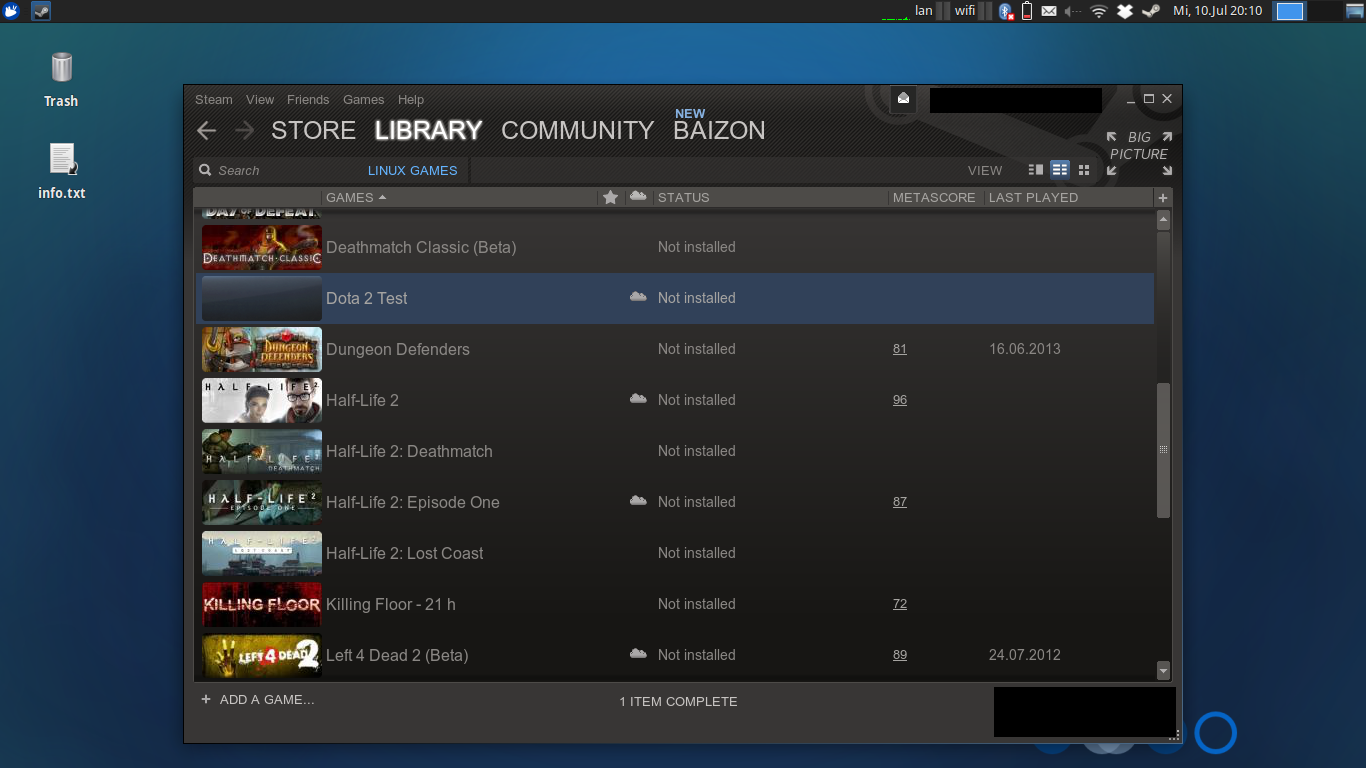
Task: Open the View menu
Action: [260, 100]
